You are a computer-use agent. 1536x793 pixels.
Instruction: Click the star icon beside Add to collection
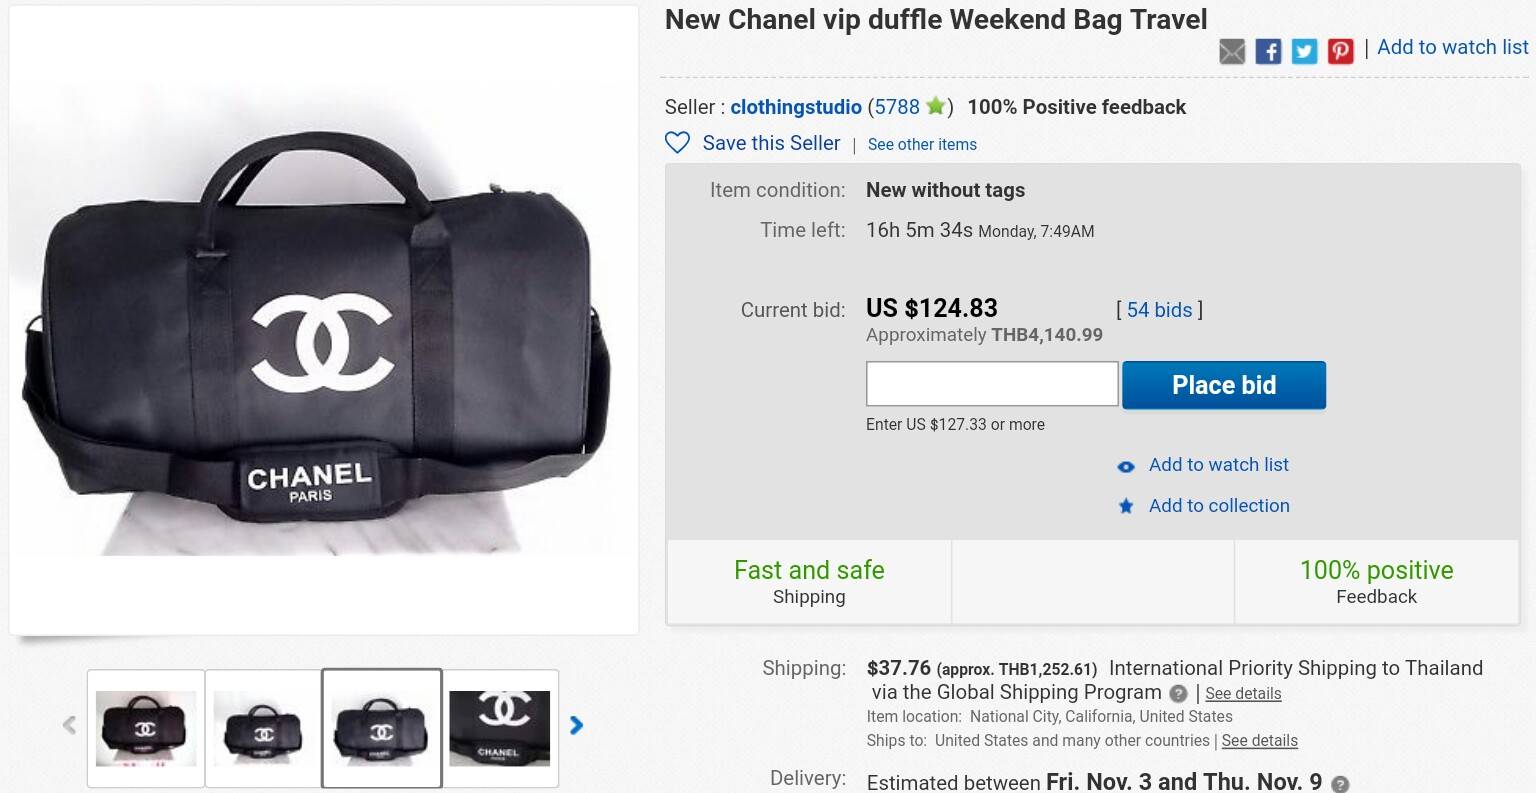click(x=1125, y=507)
